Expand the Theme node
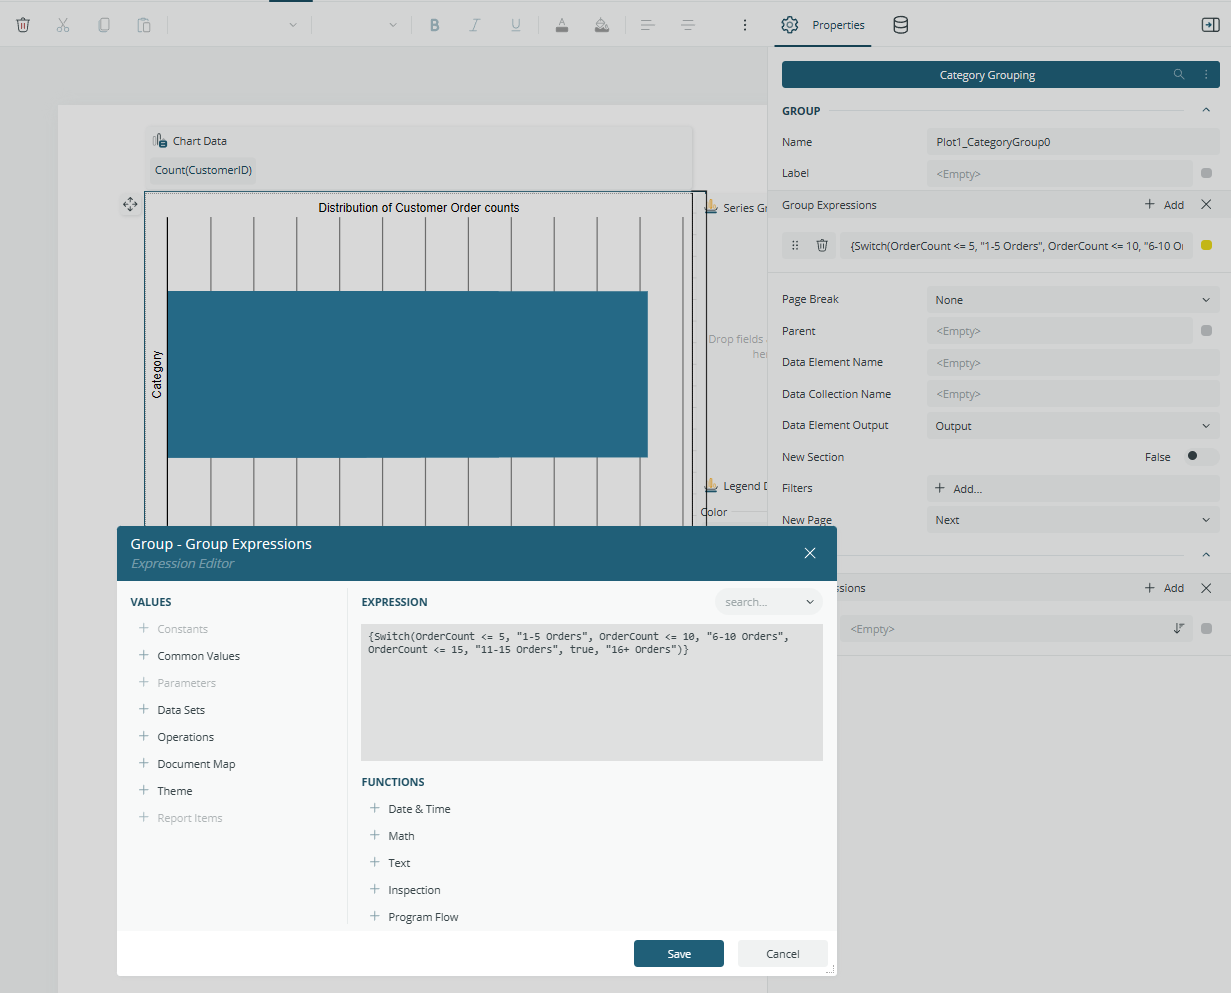This screenshot has height=993, width=1231. click(x=144, y=791)
